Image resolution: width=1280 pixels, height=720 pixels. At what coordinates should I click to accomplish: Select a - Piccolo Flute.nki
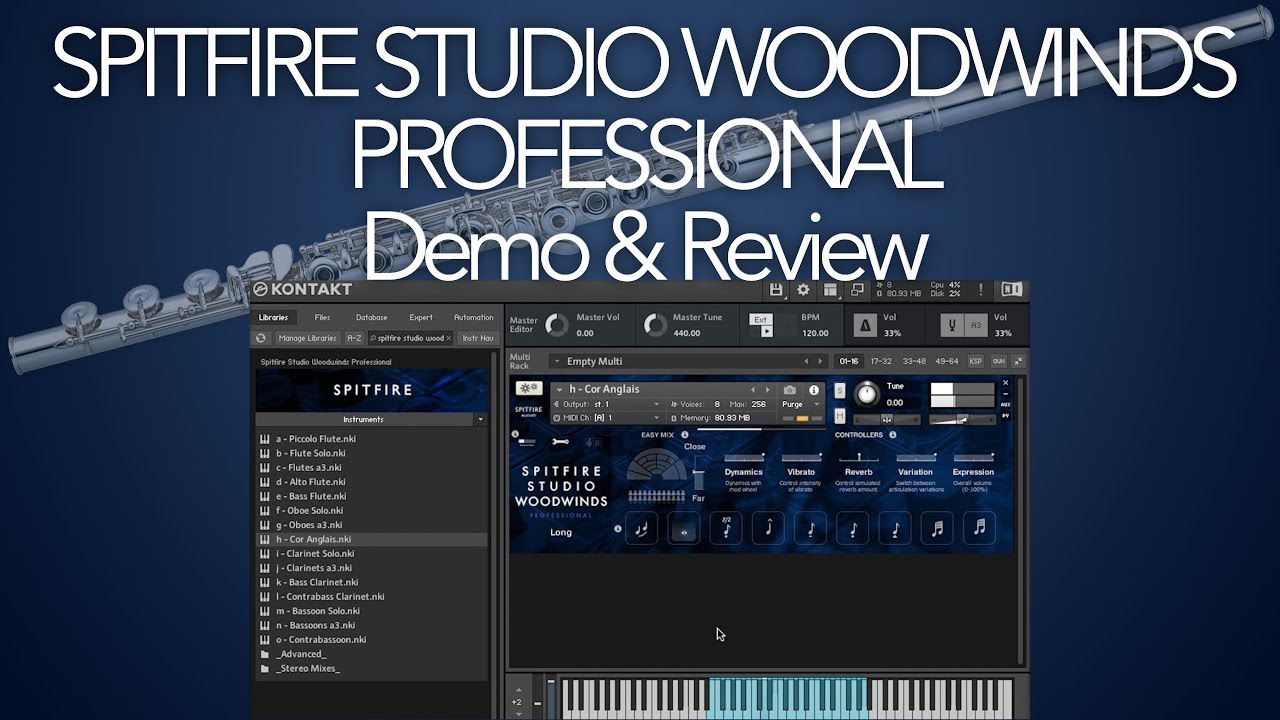[x=316, y=439]
